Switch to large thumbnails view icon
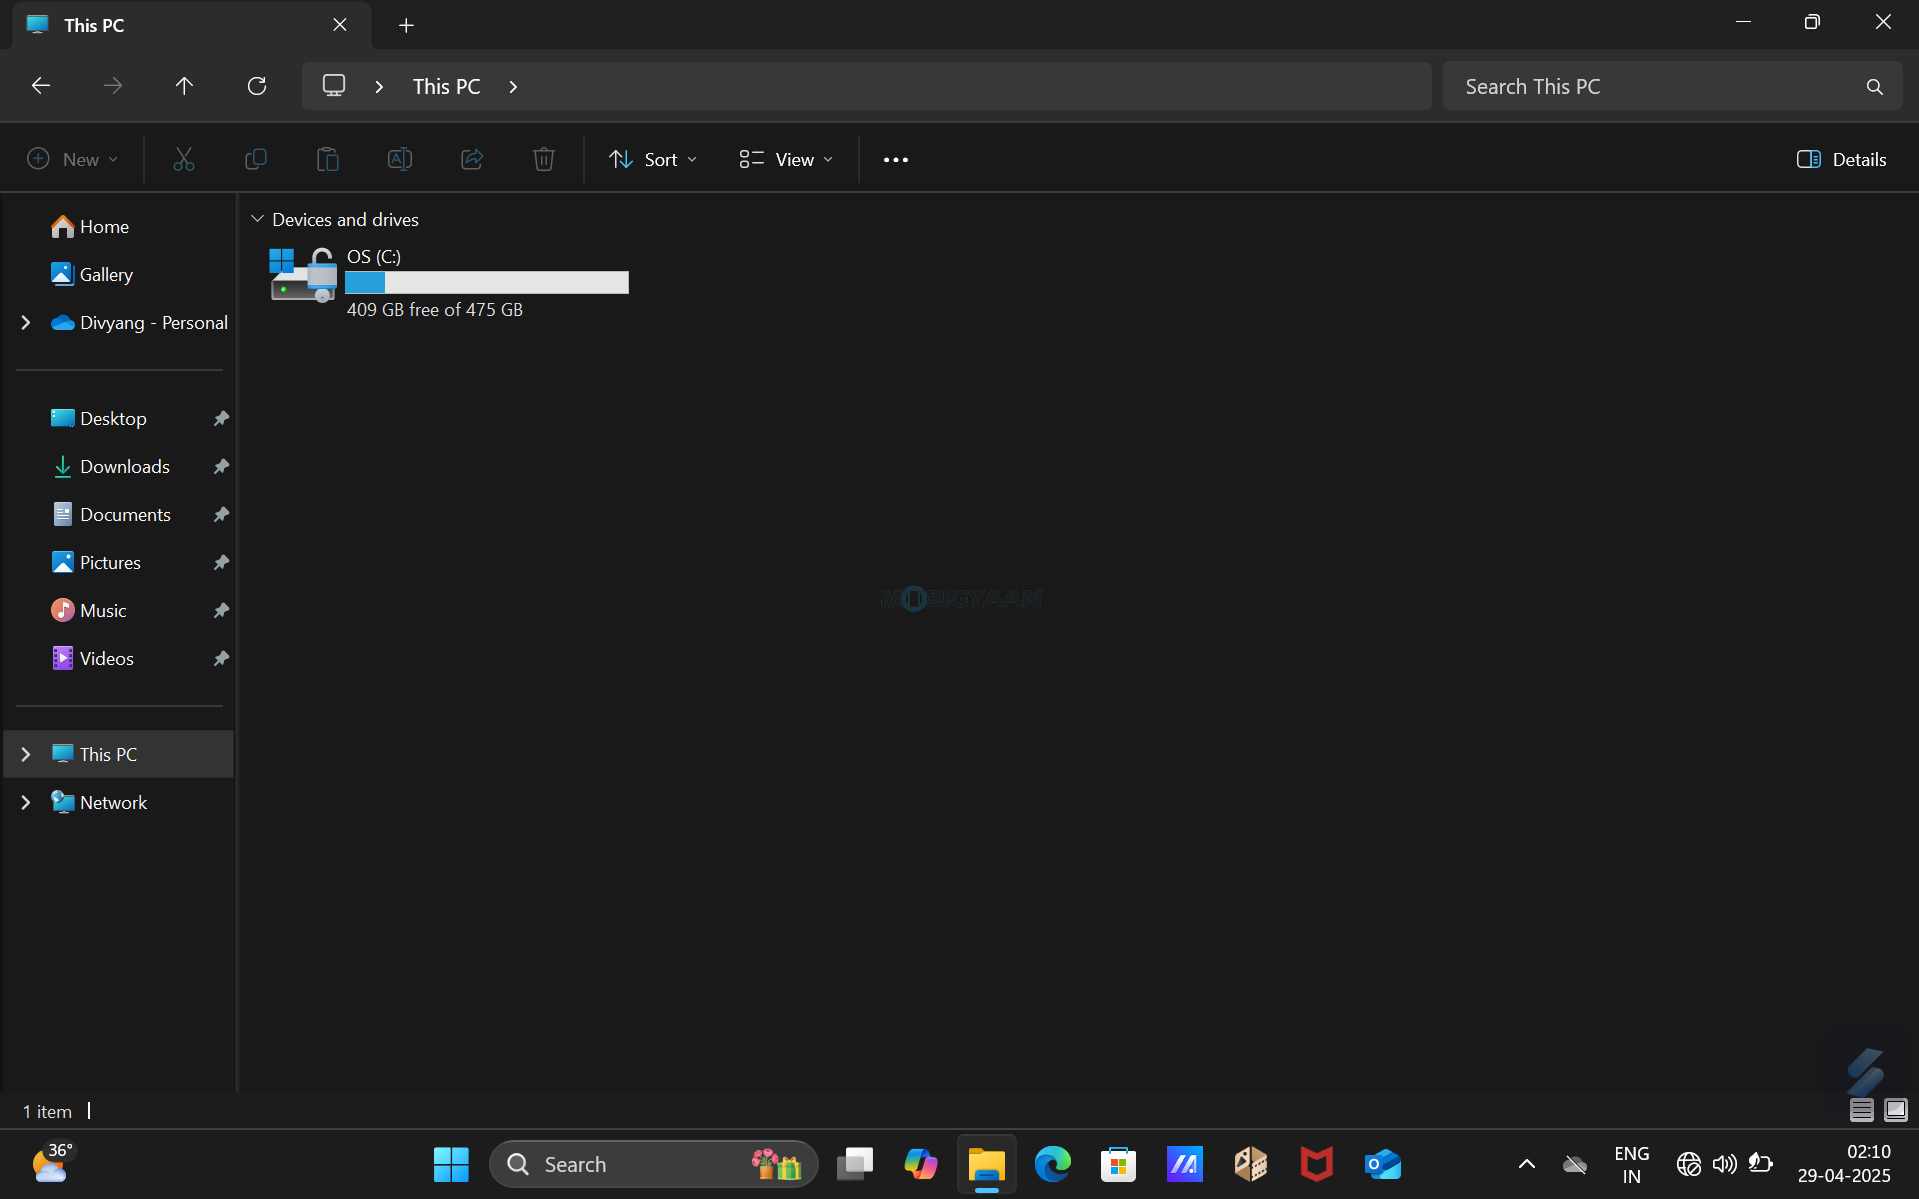1919x1199 pixels. 1896,1110
